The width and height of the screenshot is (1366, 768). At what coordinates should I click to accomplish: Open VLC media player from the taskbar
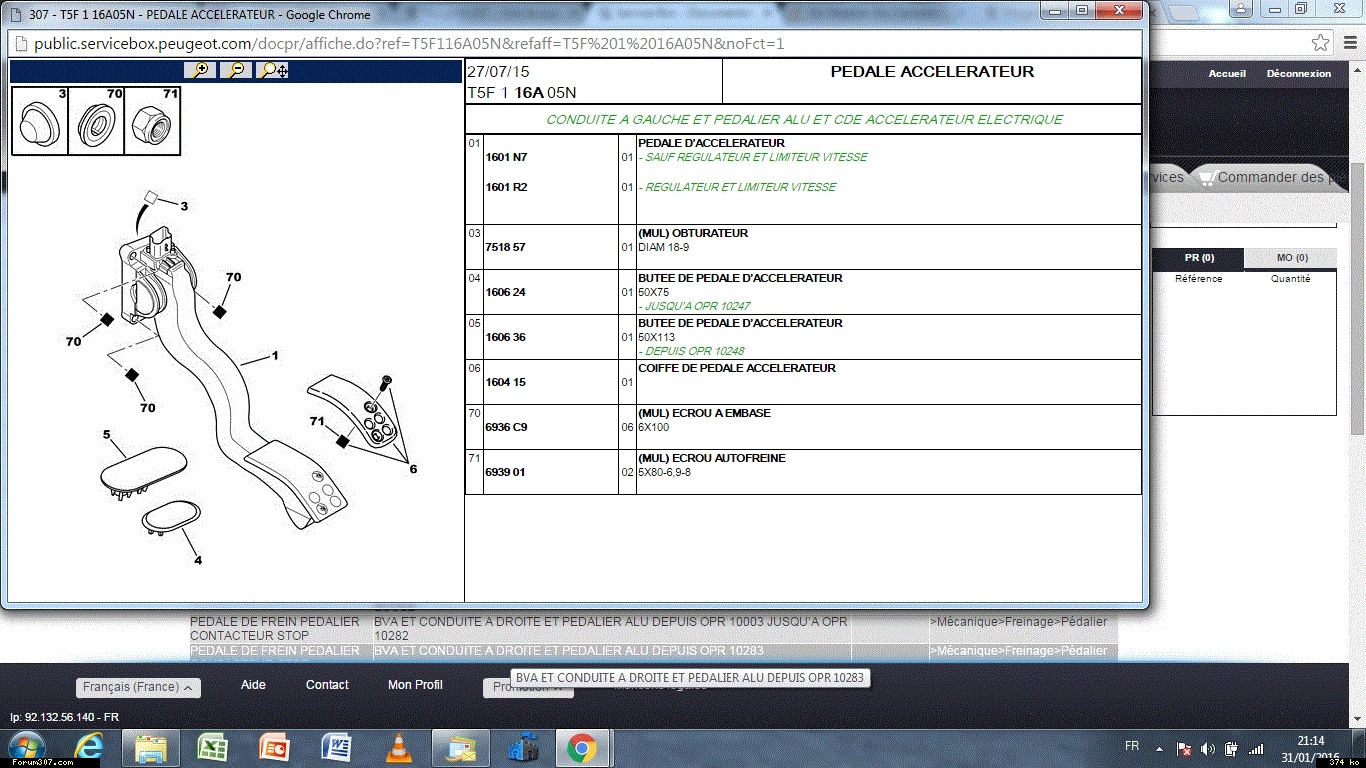pos(399,747)
